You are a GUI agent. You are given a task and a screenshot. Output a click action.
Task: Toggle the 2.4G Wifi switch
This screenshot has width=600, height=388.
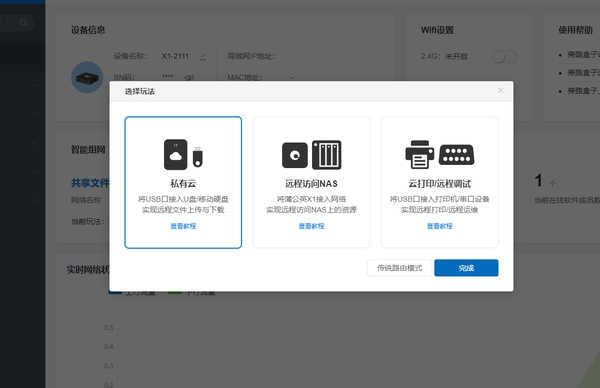click(x=505, y=57)
